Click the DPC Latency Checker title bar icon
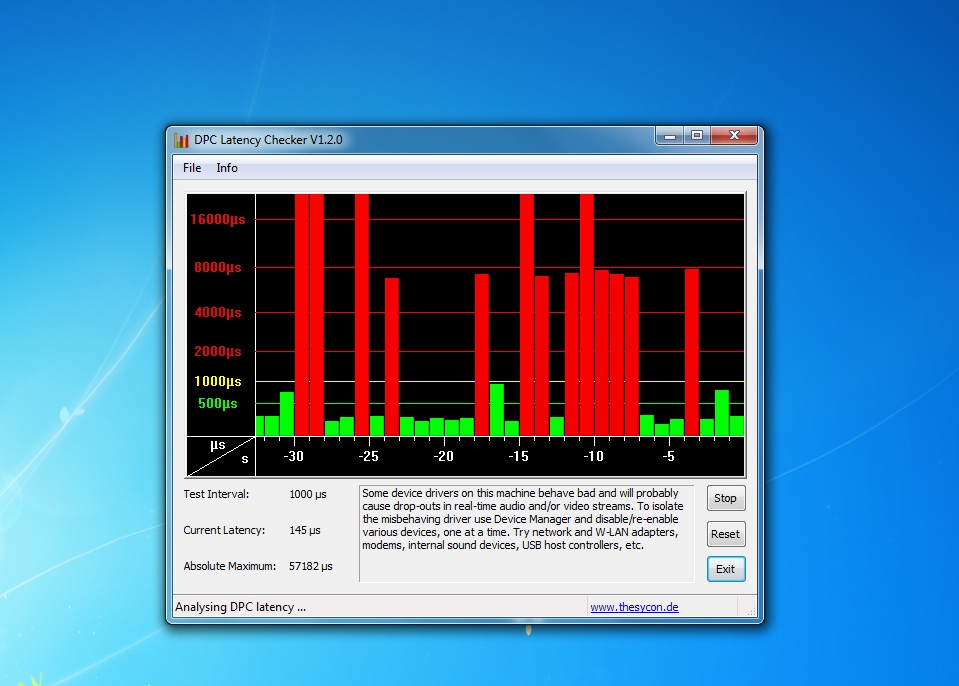The image size is (959, 686). tap(181, 140)
